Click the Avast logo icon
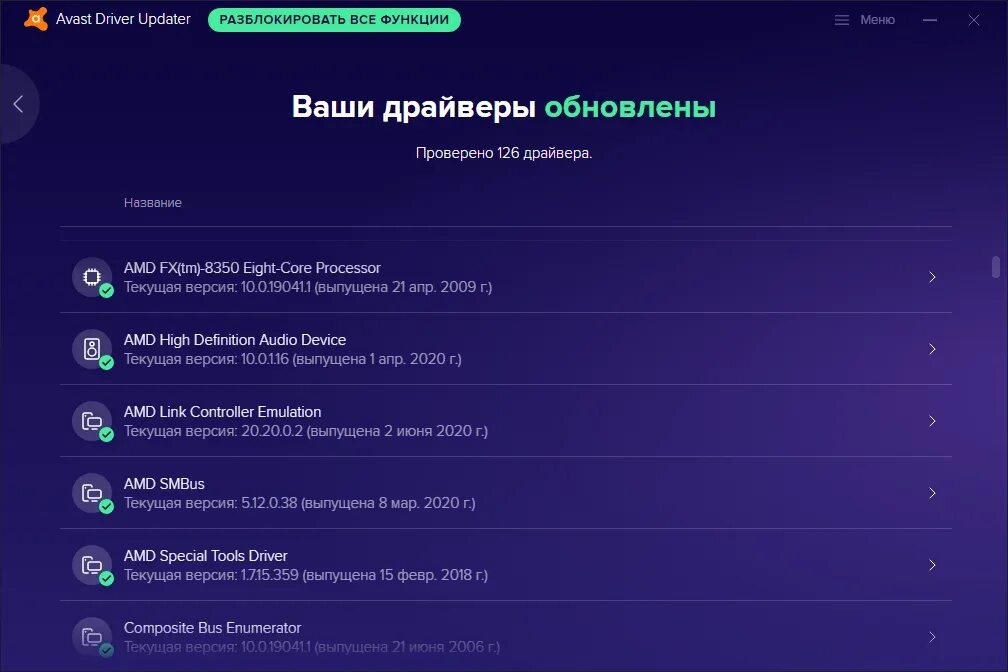 click(x=36, y=19)
